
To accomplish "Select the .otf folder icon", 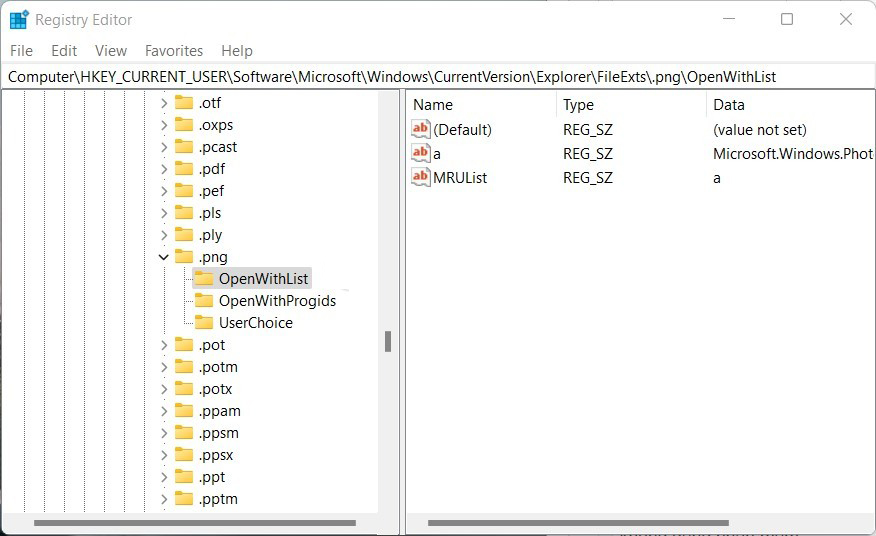I will coord(184,103).
